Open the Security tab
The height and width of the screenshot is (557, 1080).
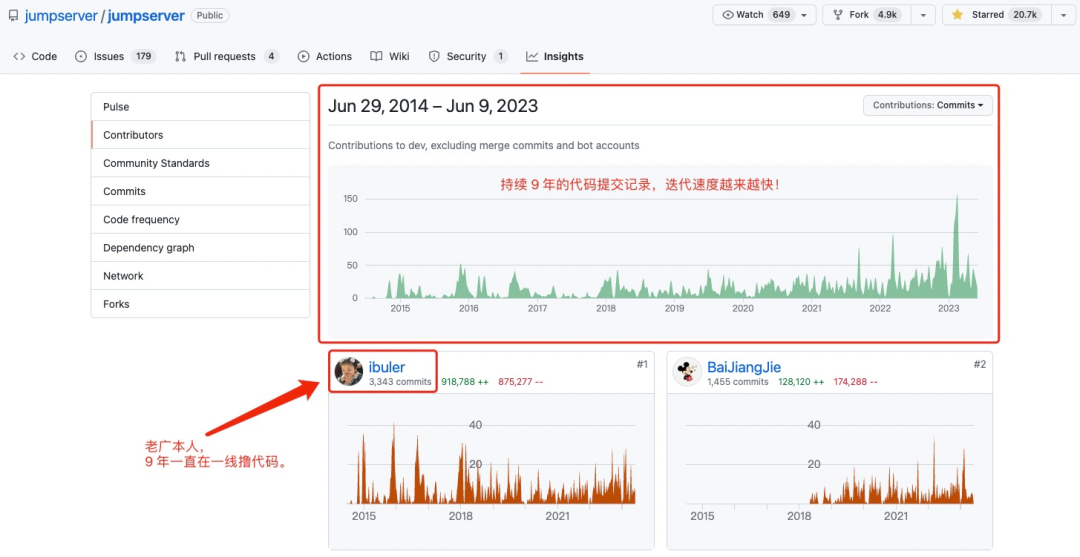[468, 56]
